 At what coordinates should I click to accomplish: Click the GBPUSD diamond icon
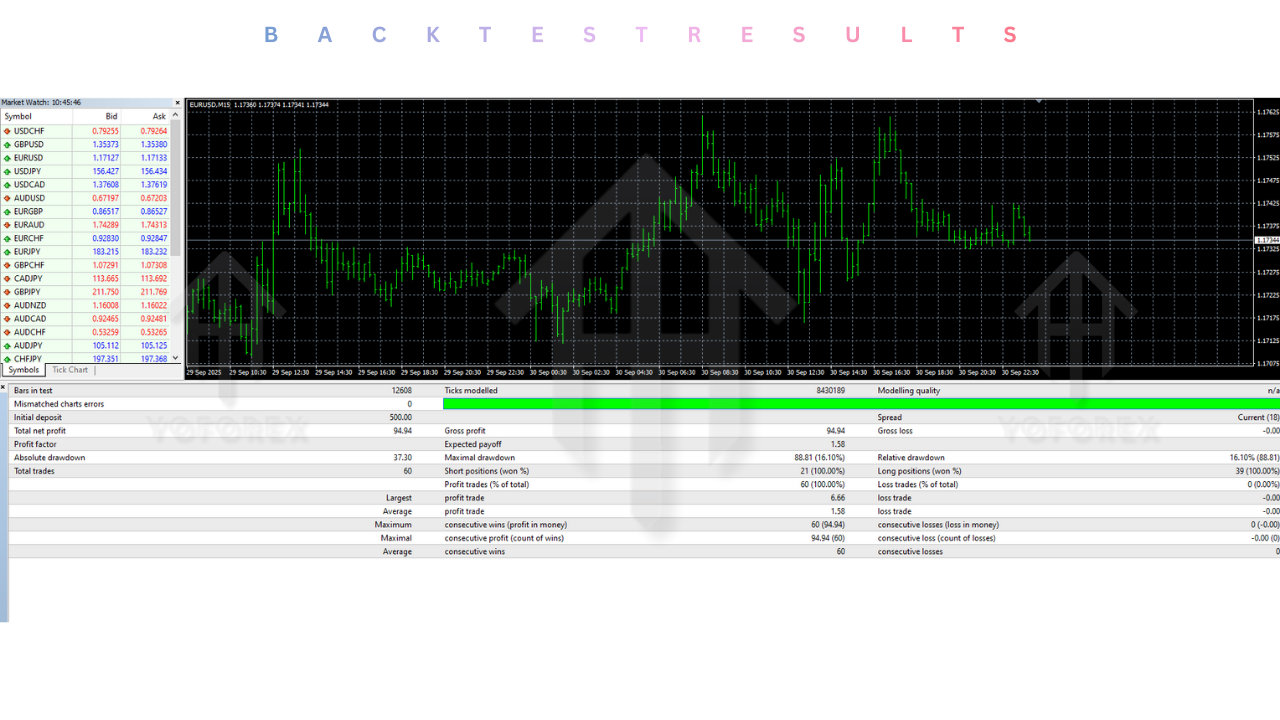point(8,144)
